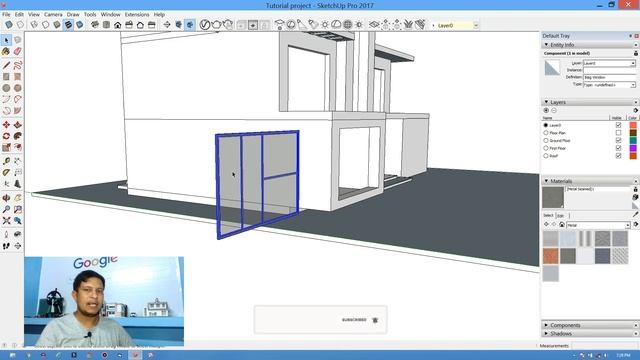Image resolution: width=640 pixels, height=360 pixels.
Task: Collapse the Layers panel
Action: point(547,102)
